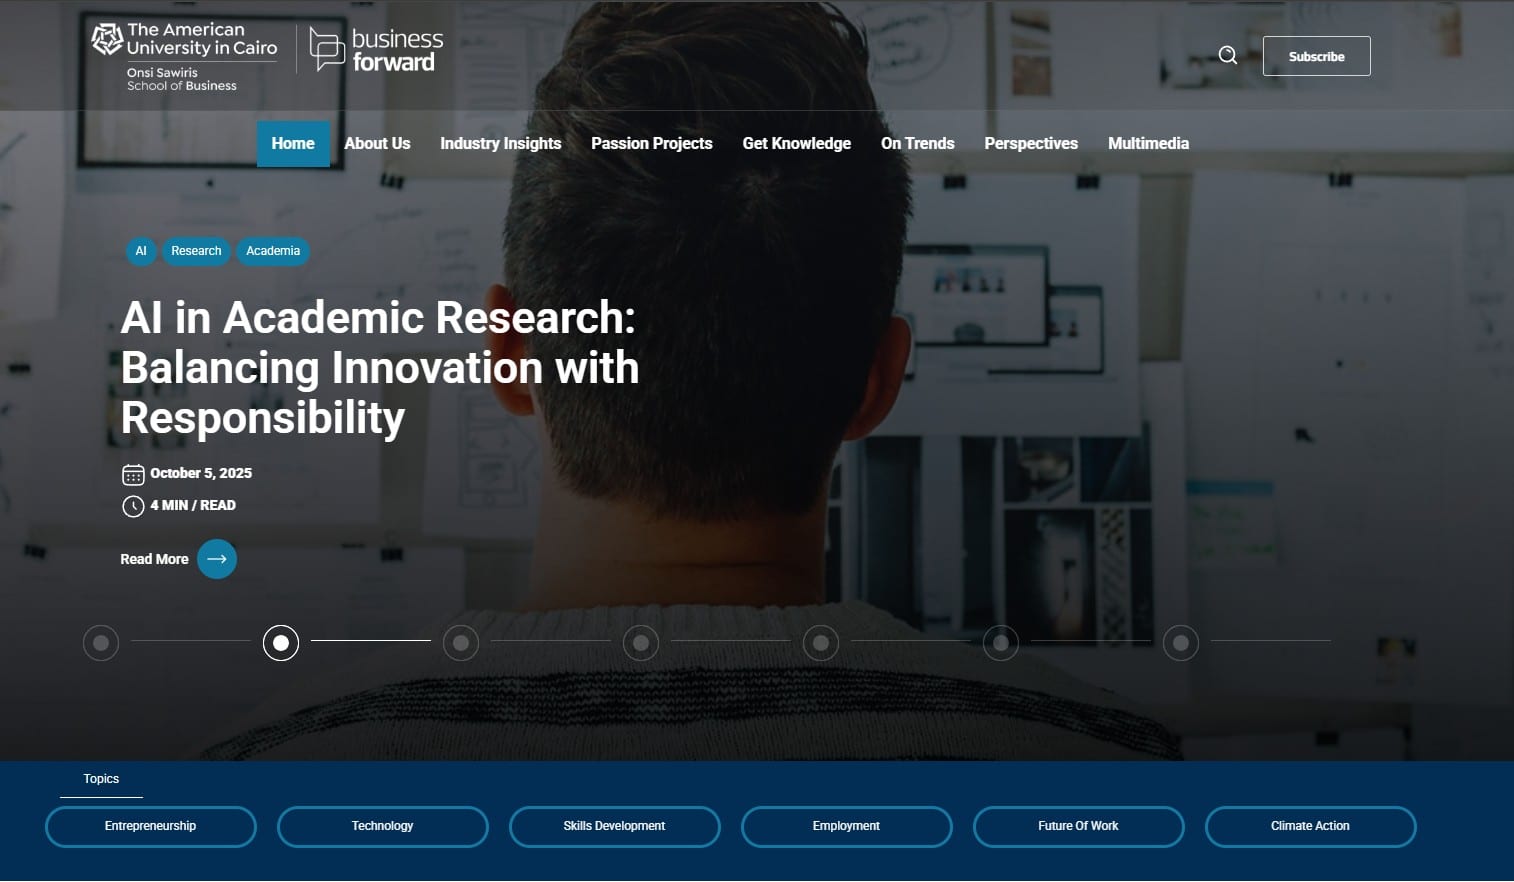Screen dimensions: 1514x882
Task: Click the American University in Cairo logo
Action: (x=185, y=57)
